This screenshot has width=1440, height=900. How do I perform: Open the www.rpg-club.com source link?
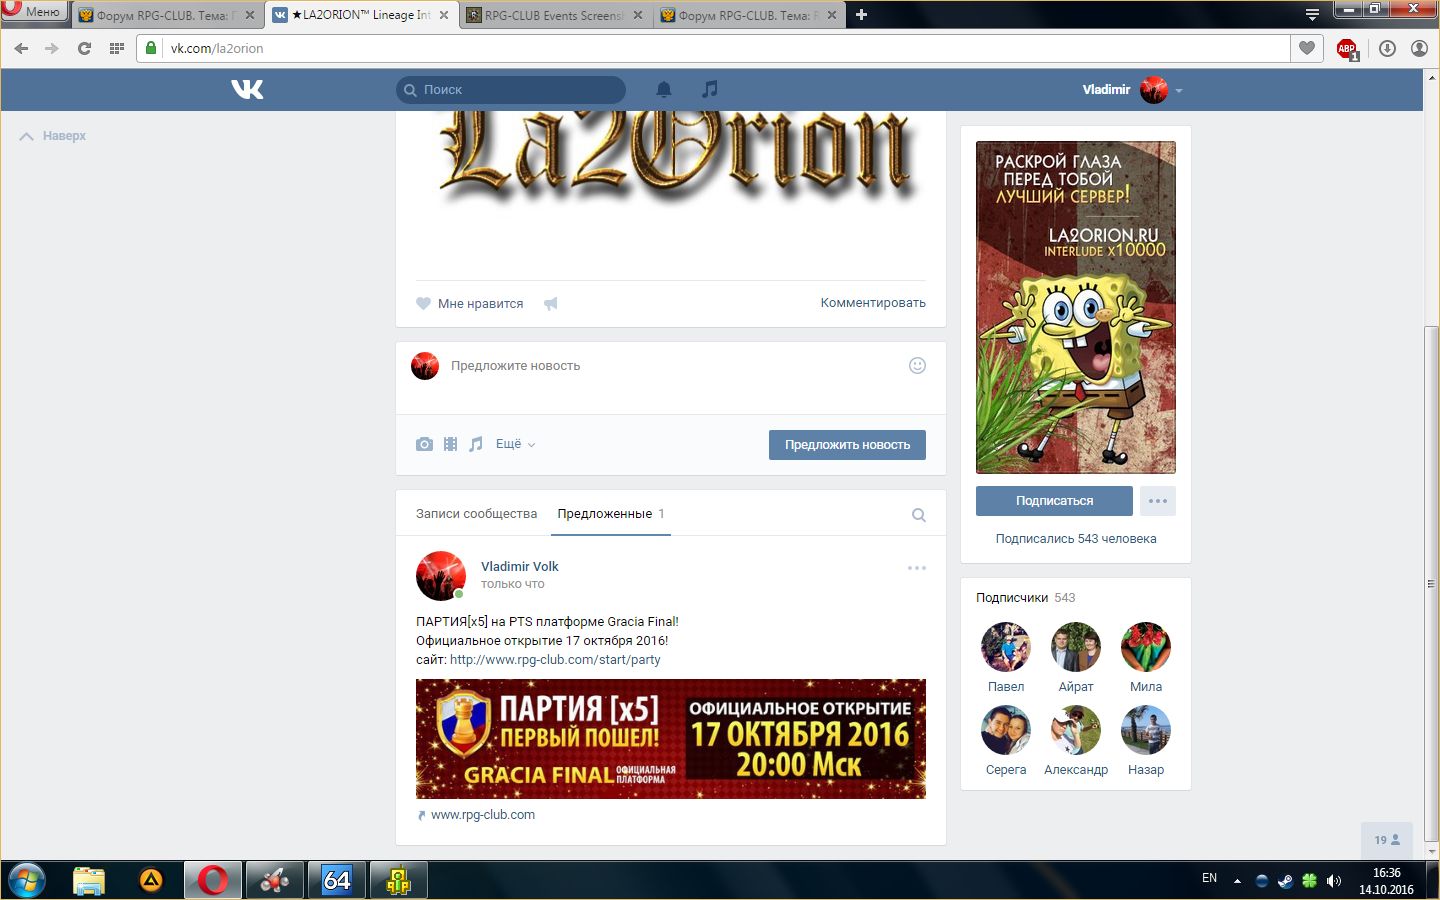[x=483, y=815]
